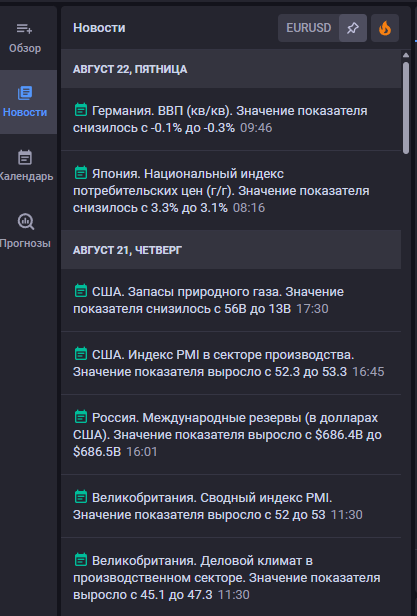Open the UK business climate news item

(231, 577)
